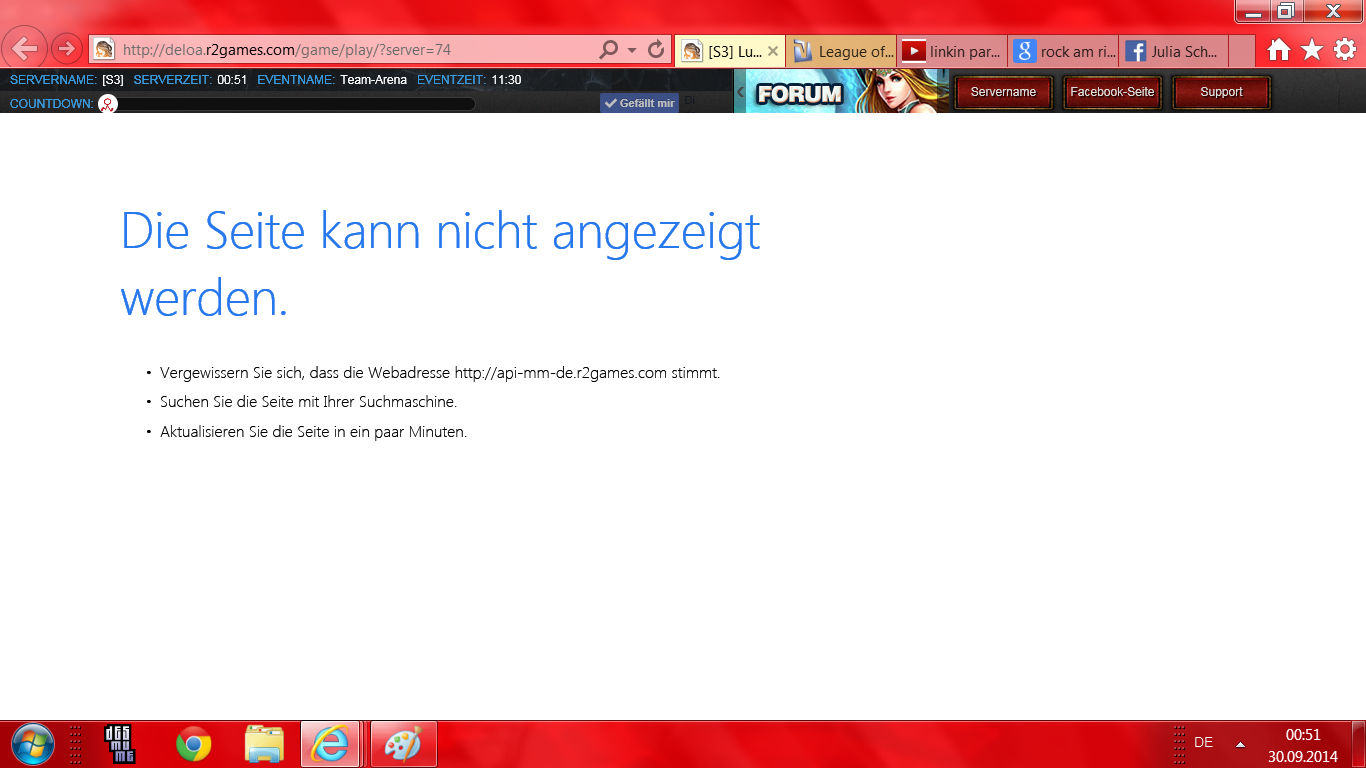The height and width of the screenshot is (768, 1366).
Task: Click the browser Back arrow button
Action: coord(25,48)
